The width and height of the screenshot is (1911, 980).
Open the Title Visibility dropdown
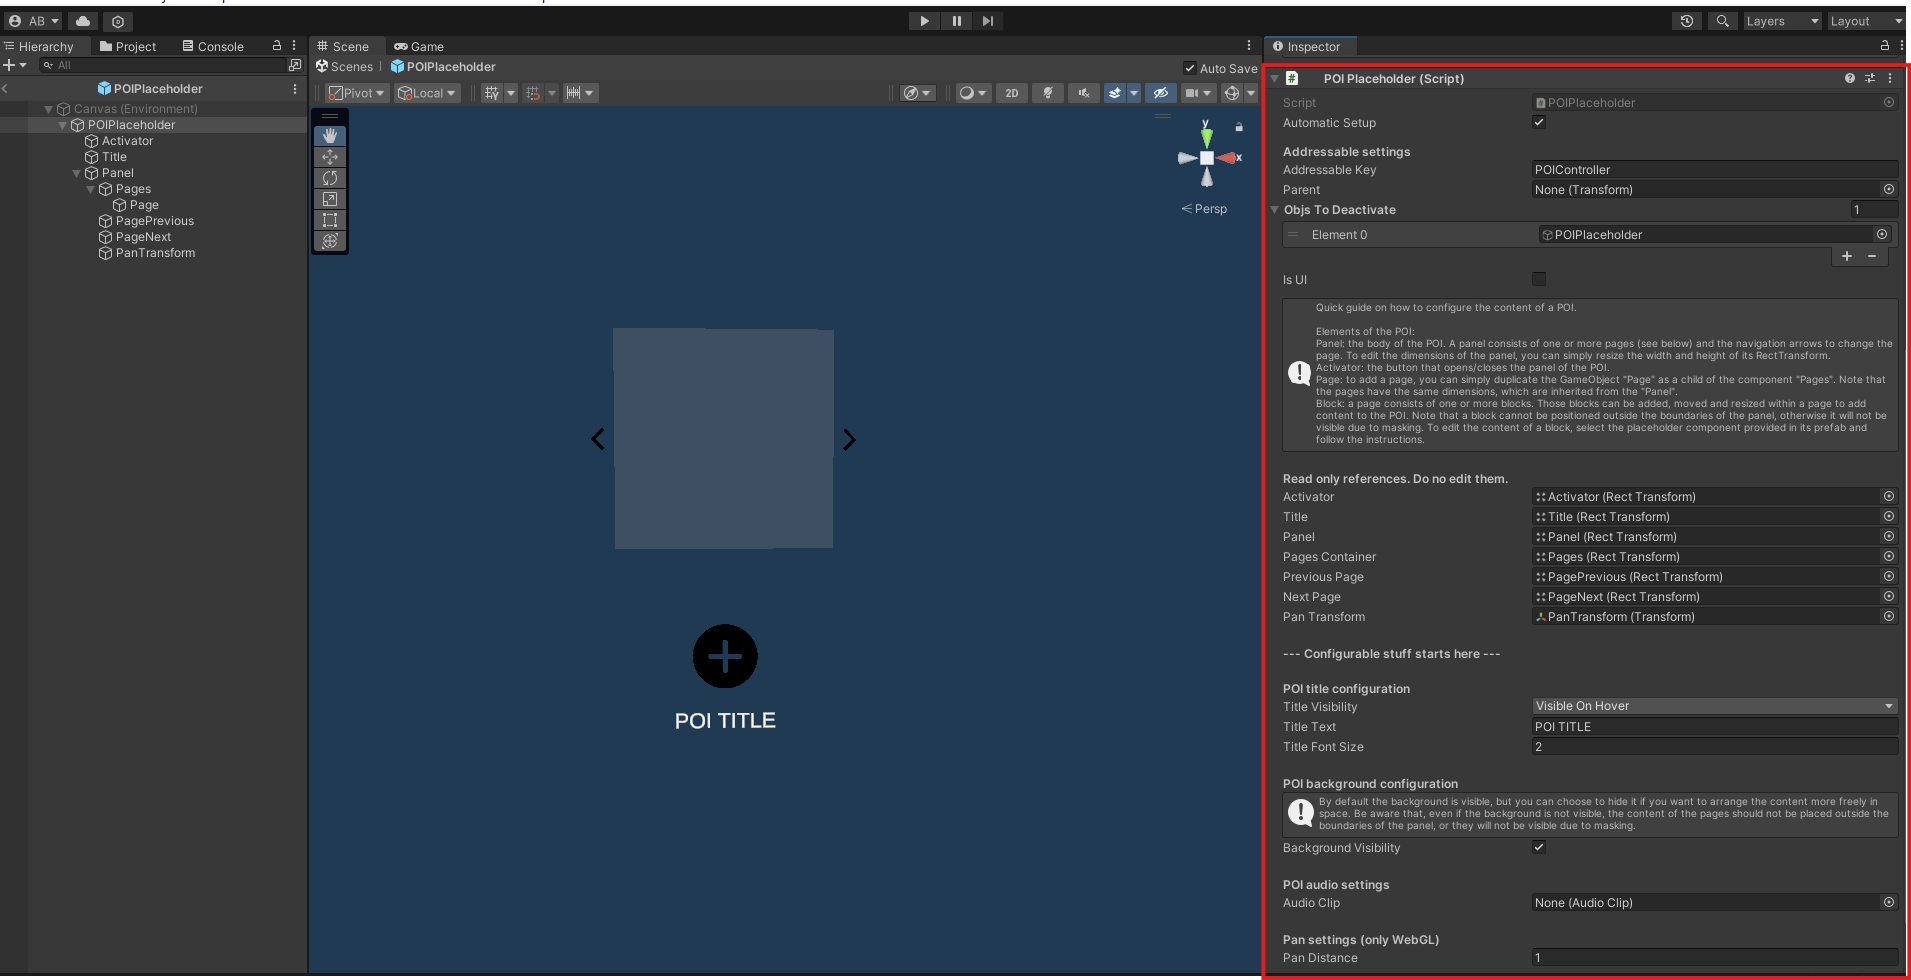tap(1714, 706)
